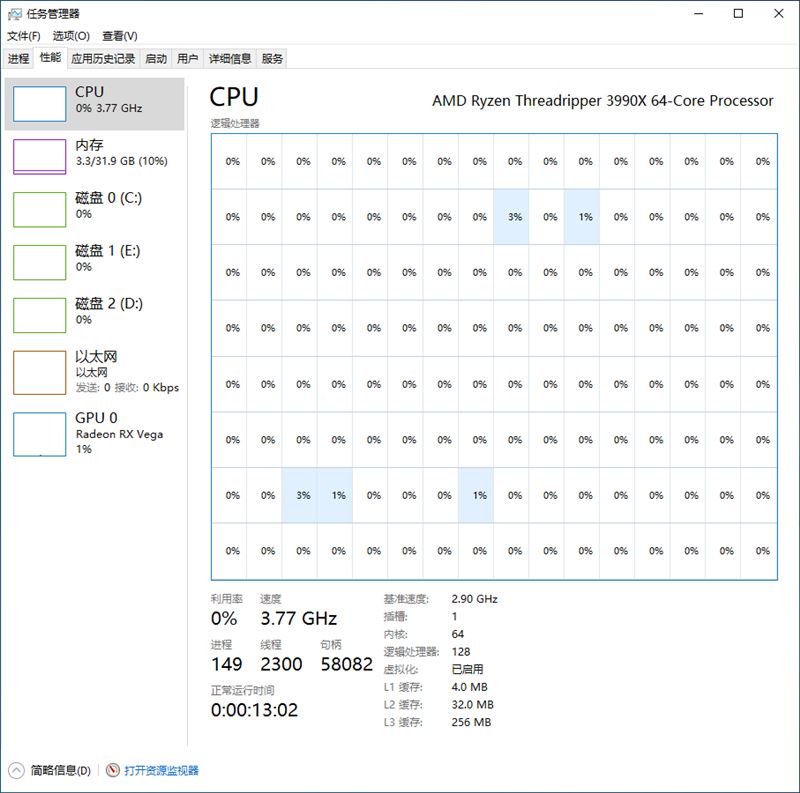Switch to the 启动 tab
The height and width of the screenshot is (793, 800).
tap(156, 59)
